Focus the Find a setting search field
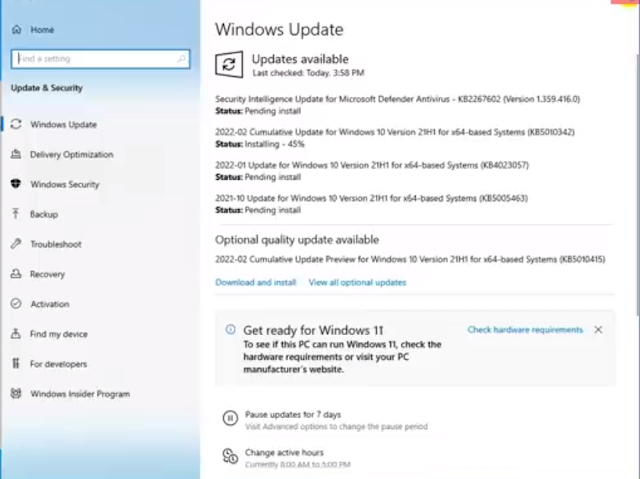640x479 pixels. 100,59
